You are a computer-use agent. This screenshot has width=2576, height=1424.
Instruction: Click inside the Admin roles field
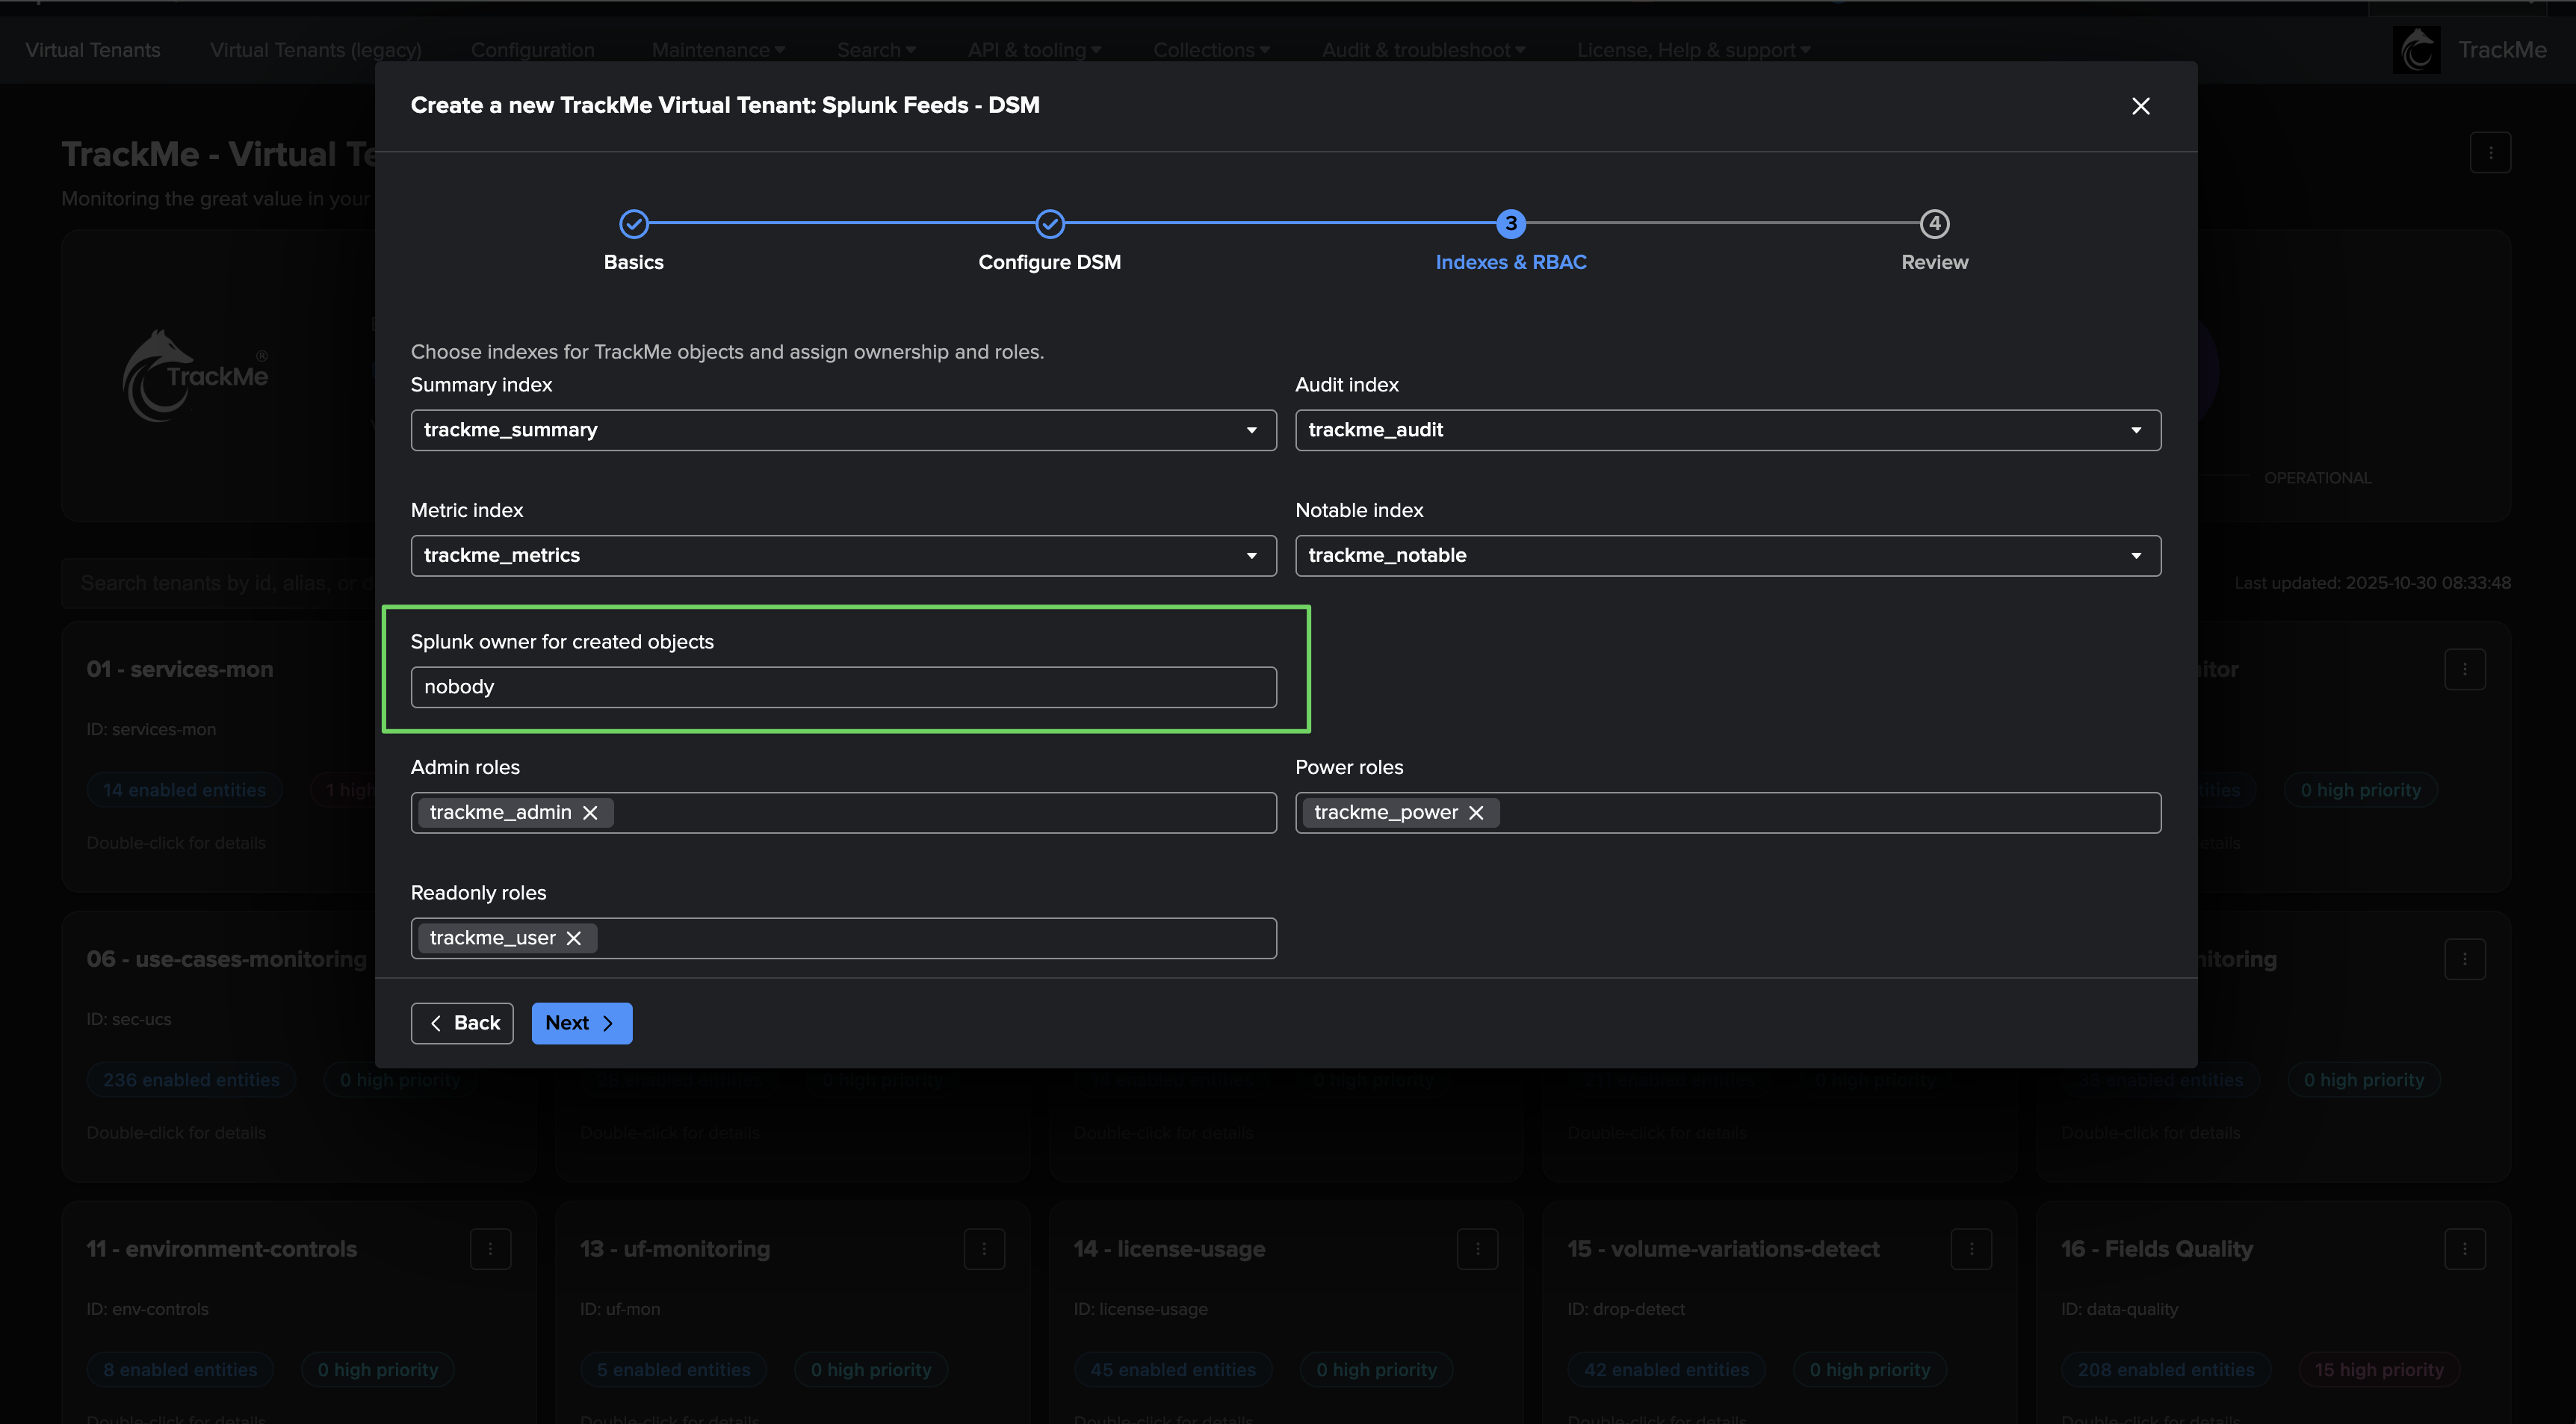point(940,813)
